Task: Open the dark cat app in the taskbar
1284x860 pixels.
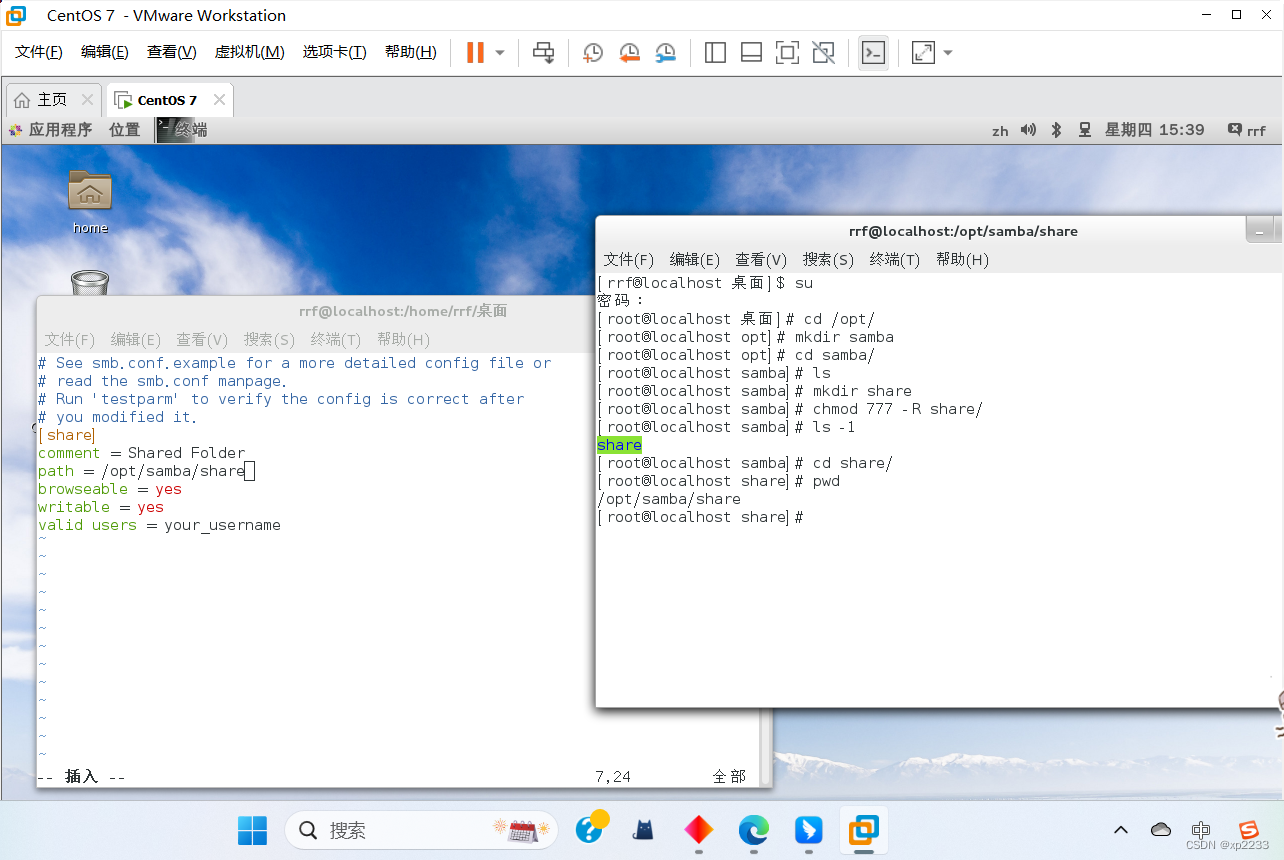Action: coord(644,830)
